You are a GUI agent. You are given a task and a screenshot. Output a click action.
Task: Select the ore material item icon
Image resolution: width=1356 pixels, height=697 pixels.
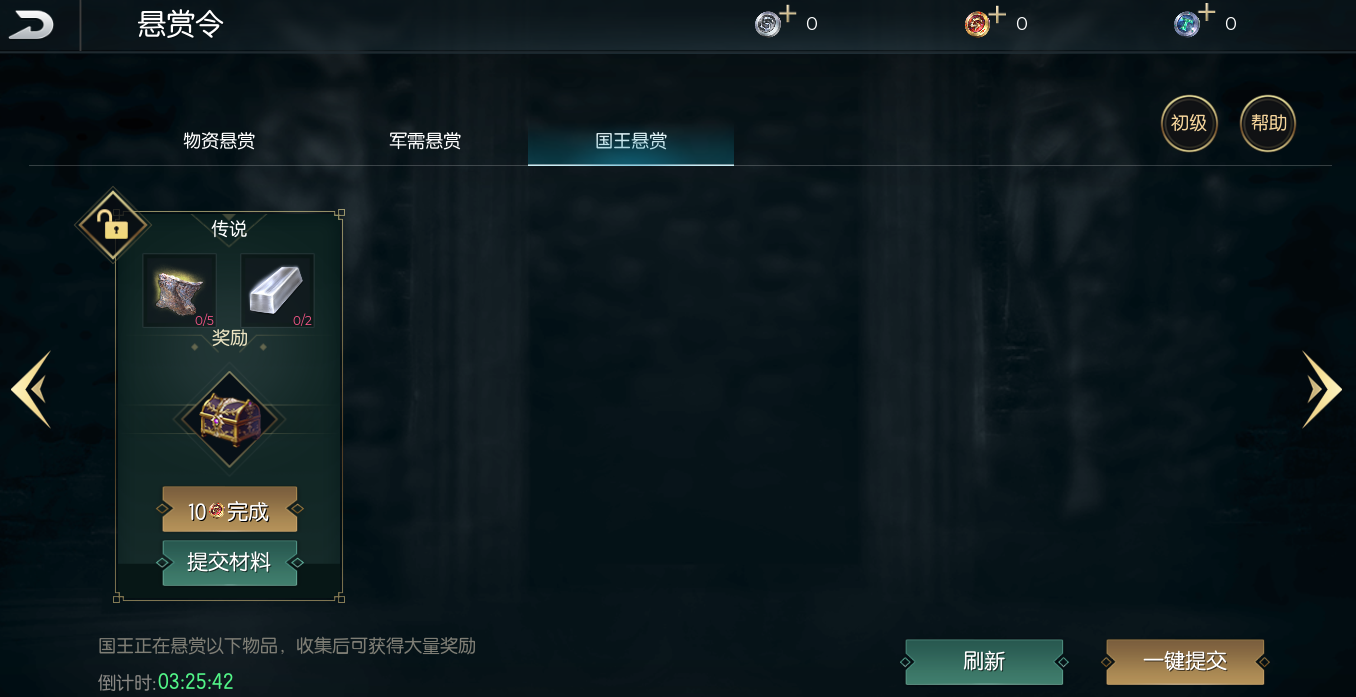pyautogui.click(x=180, y=291)
